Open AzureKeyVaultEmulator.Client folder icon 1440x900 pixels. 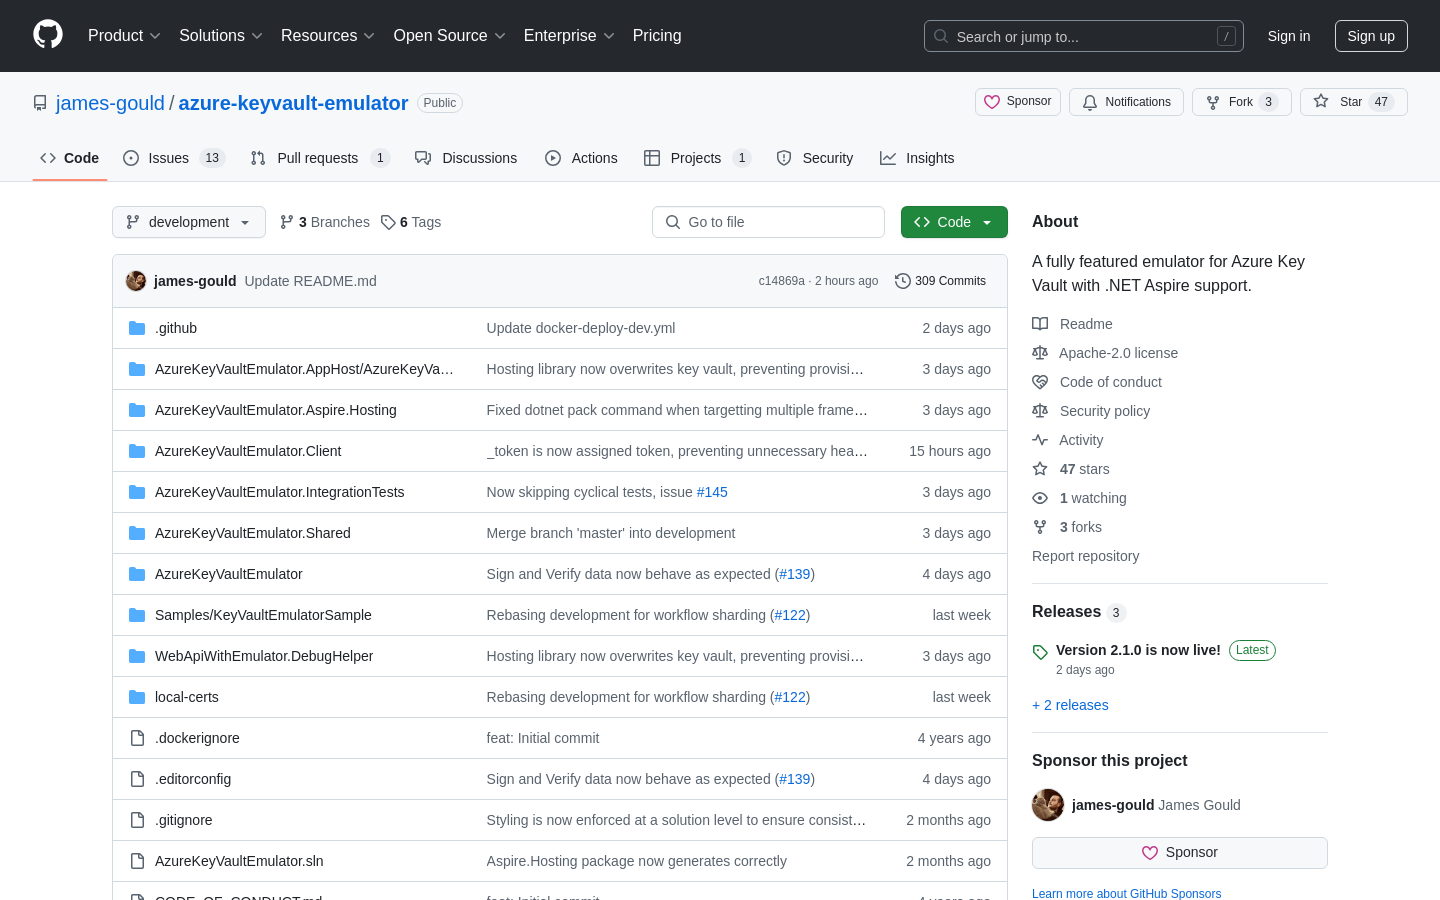[x=137, y=451]
